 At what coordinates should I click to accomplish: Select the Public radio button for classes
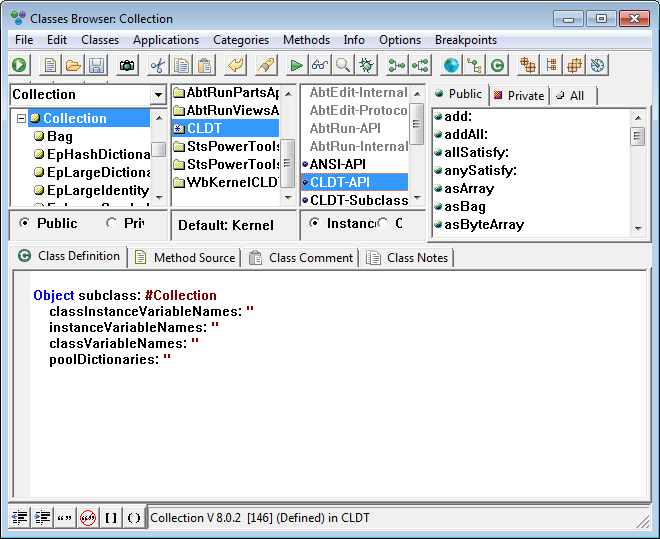pos(25,223)
